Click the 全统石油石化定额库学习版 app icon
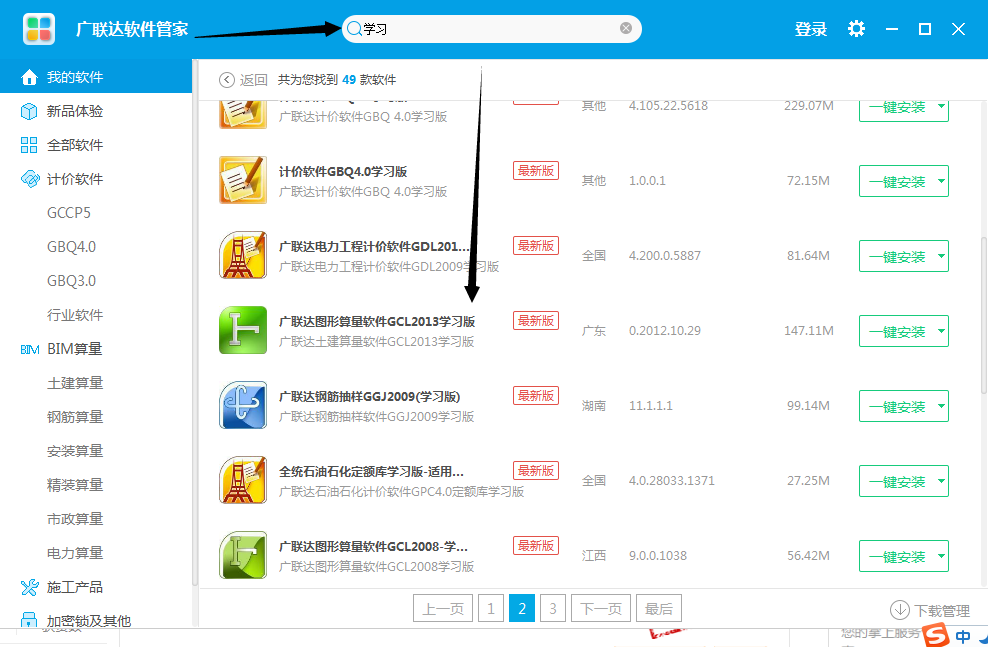Screen dimensions: 988x647 (x=243, y=480)
